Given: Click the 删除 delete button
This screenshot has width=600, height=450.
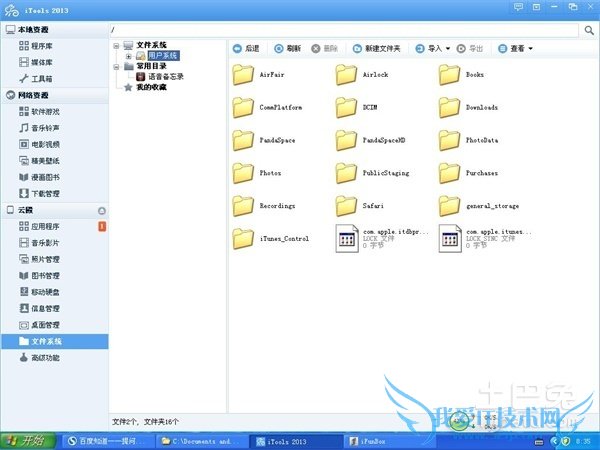Looking at the screenshot, I should point(324,49).
